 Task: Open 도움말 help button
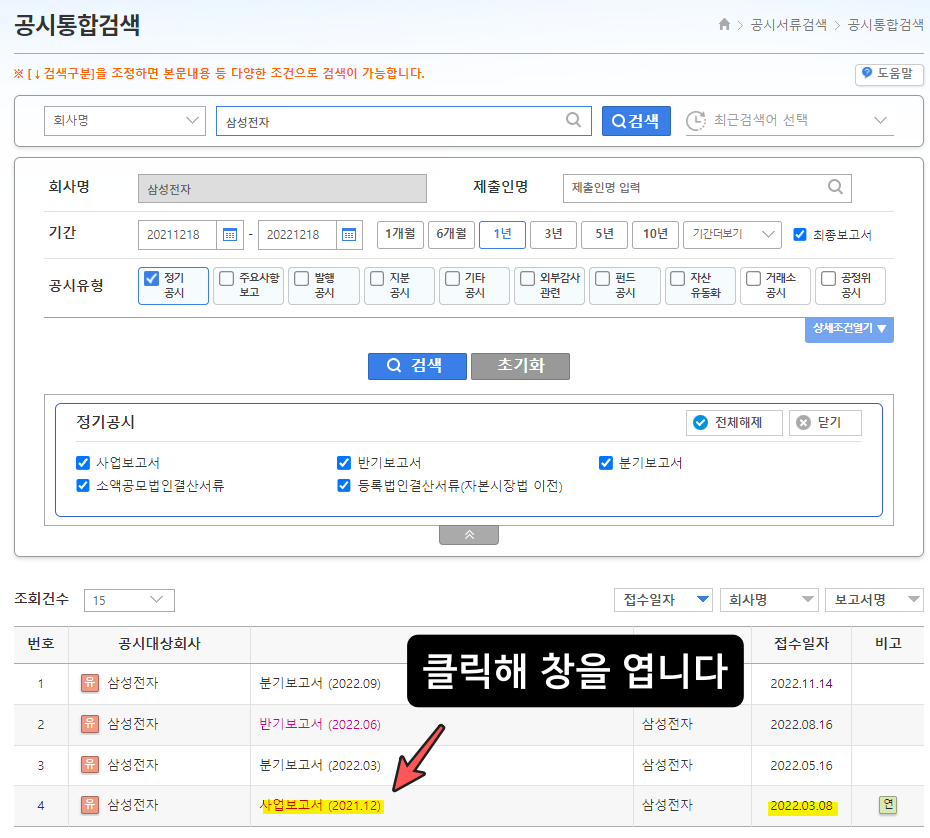pos(888,74)
